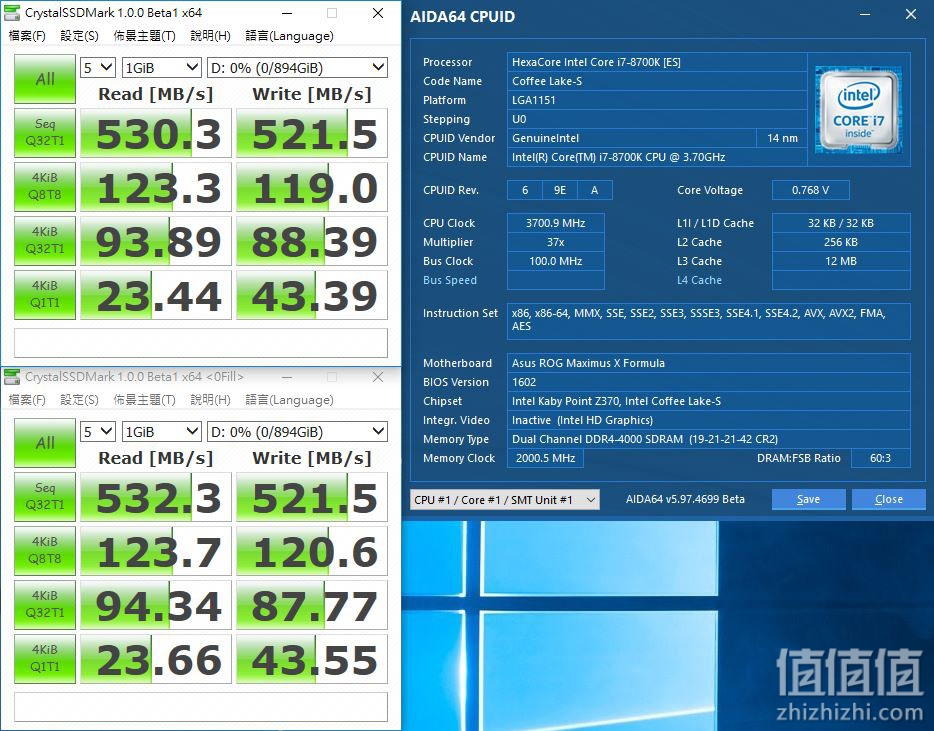Screen dimensions: 934x731
Task: Select Memory Clock value 2000.5 MHz
Action: click(x=545, y=458)
